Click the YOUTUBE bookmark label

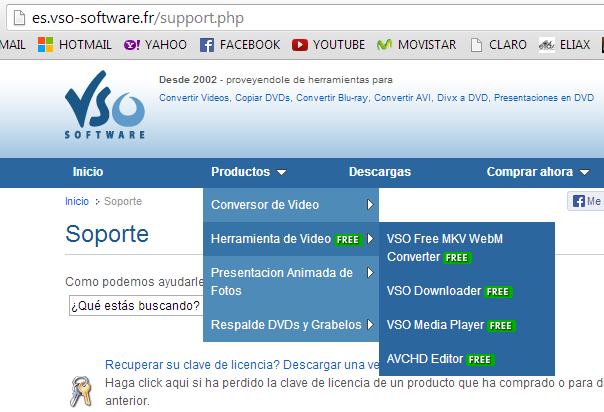pos(339,45)
